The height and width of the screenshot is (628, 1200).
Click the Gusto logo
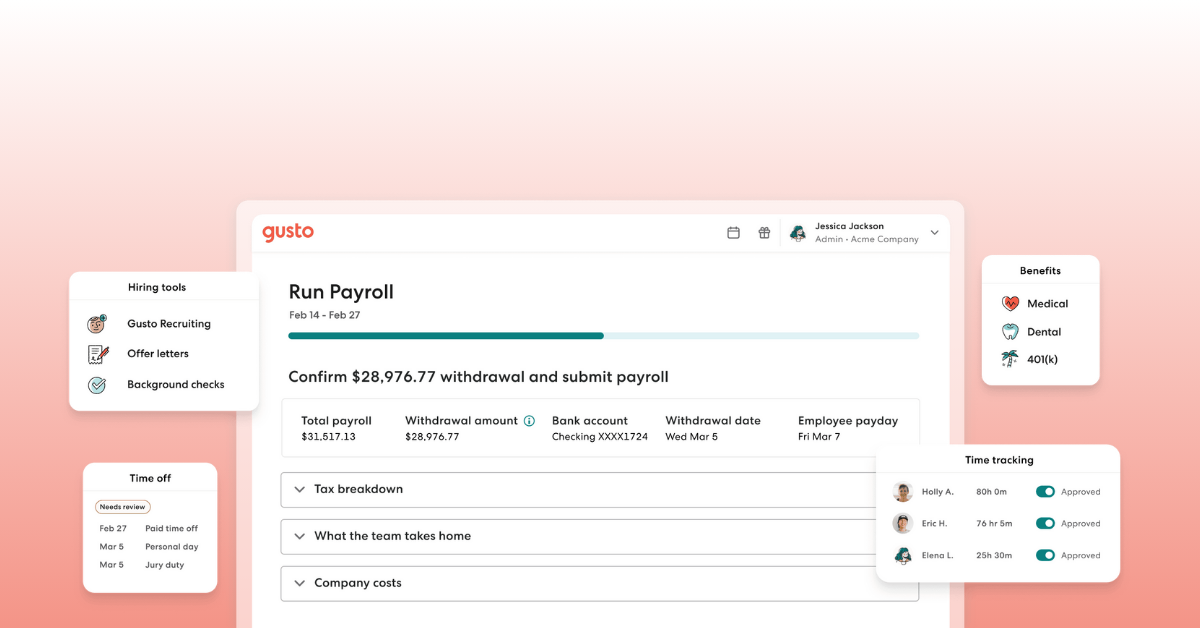(x=288, y=232)
